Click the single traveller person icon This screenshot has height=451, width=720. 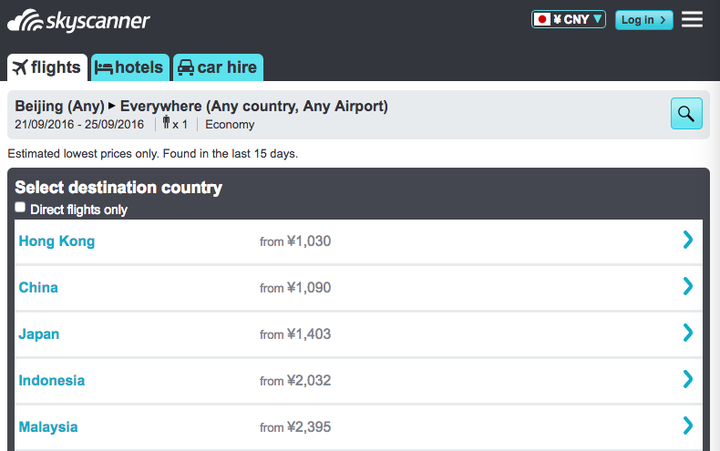pos(166,124)
